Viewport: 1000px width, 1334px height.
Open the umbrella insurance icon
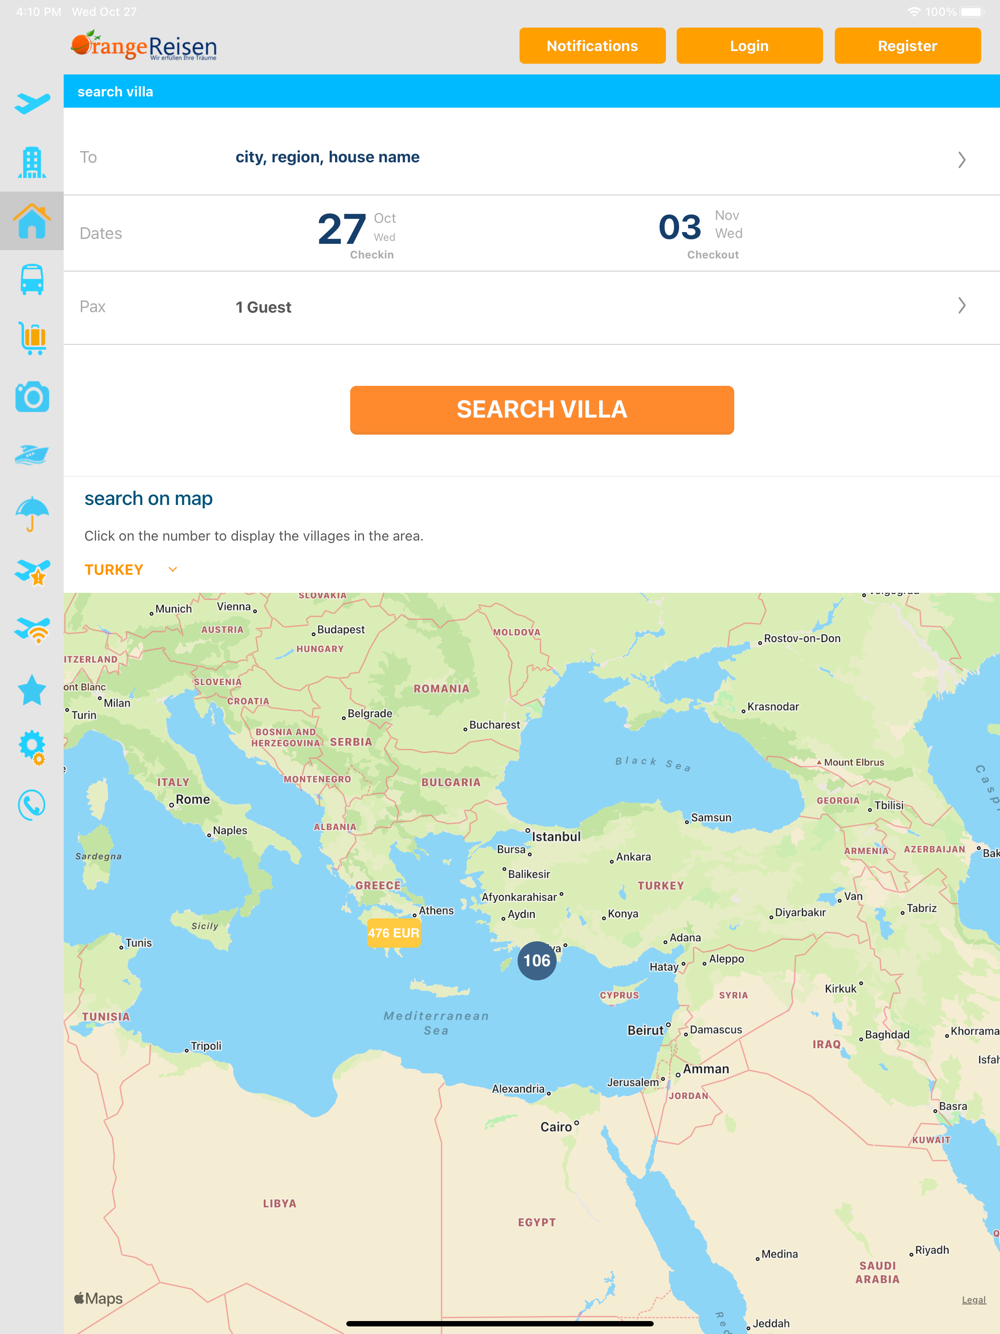[32, 513]
